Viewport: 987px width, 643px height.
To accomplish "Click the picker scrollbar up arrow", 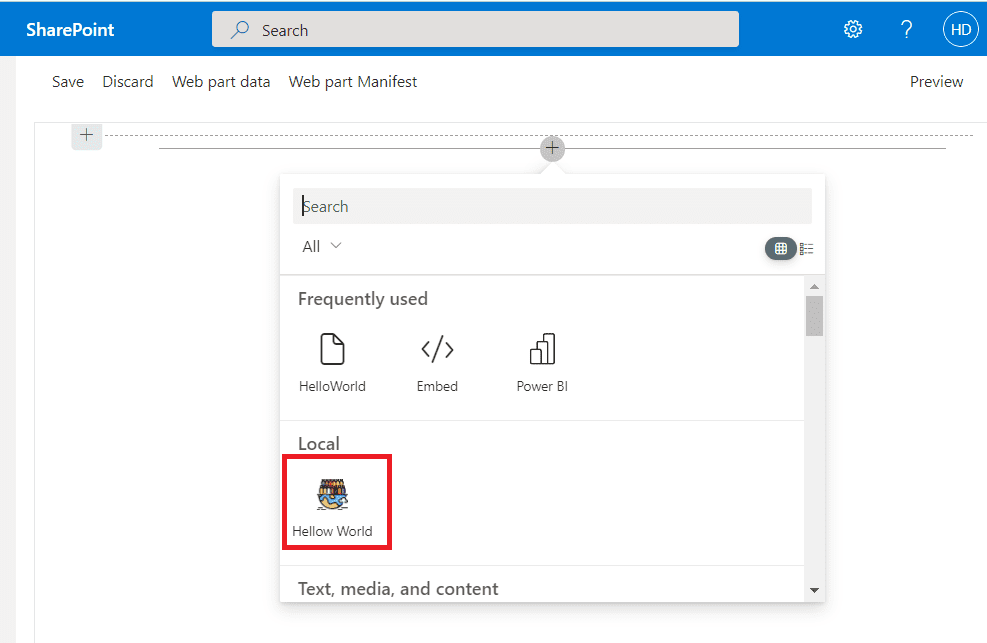I will (x=815, y=286).
